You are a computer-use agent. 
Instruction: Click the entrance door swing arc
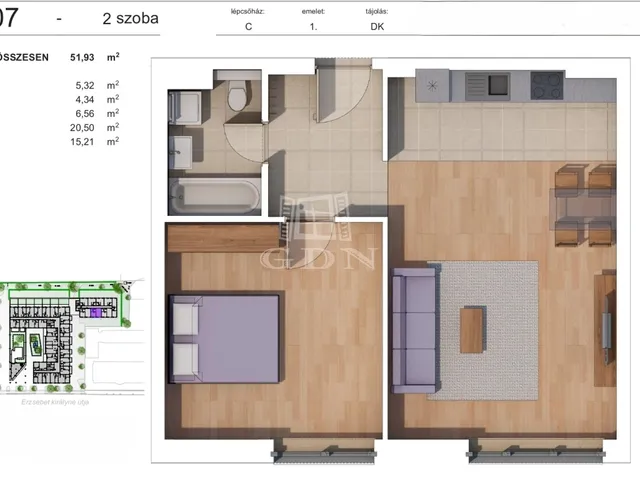pyautogui.click(x=343, y=96)
